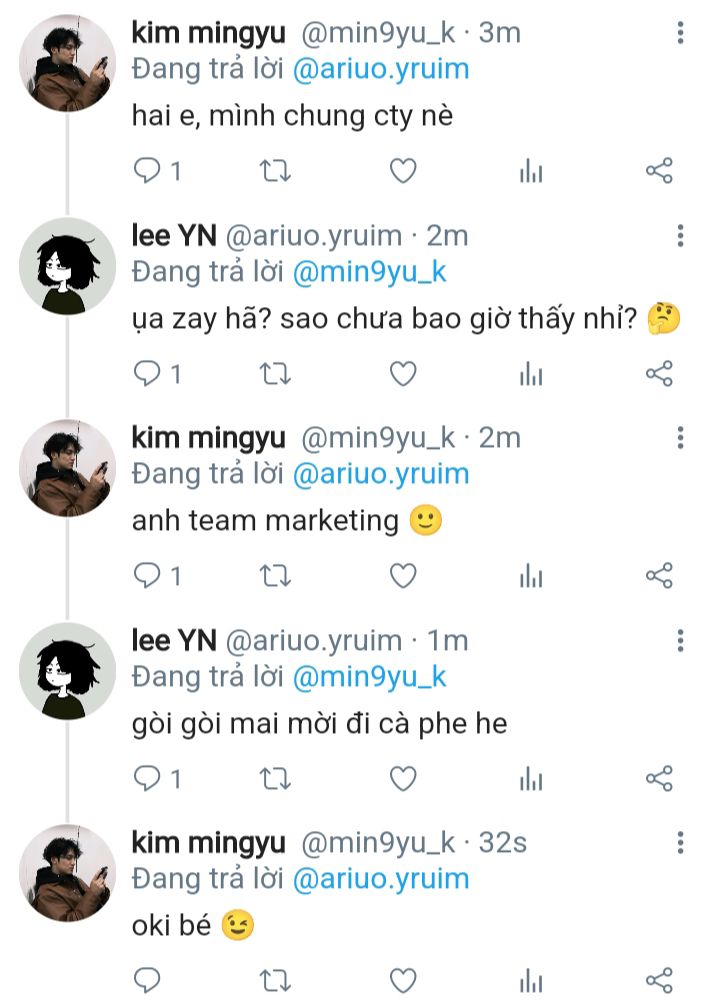
Task: Retweet the "hai e, mình chung cty nè" tweet
Action: [x=275, y=171]
